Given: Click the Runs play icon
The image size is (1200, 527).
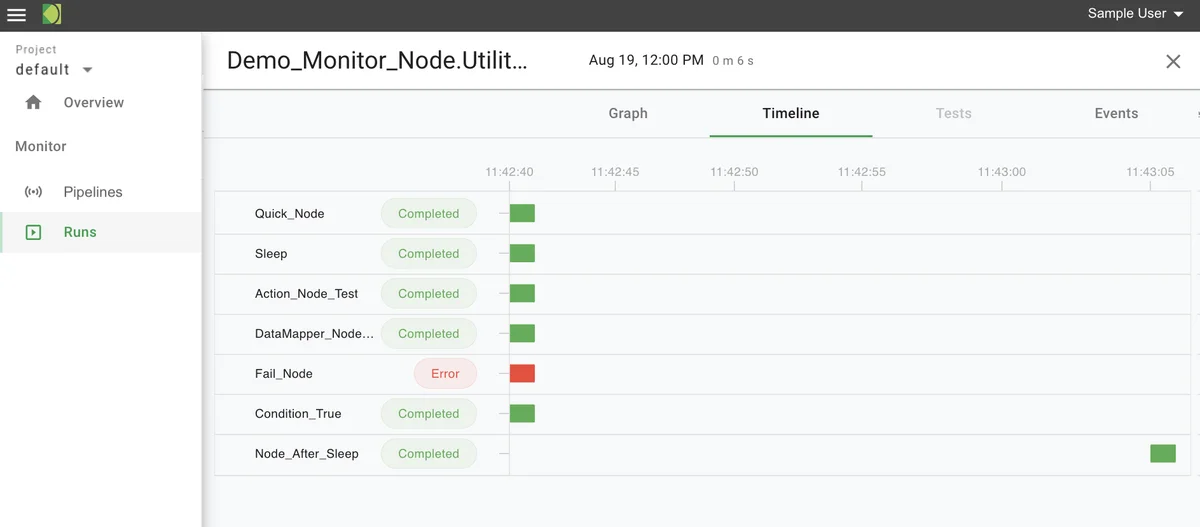Looking at the screenshot, I should (33, 232).
